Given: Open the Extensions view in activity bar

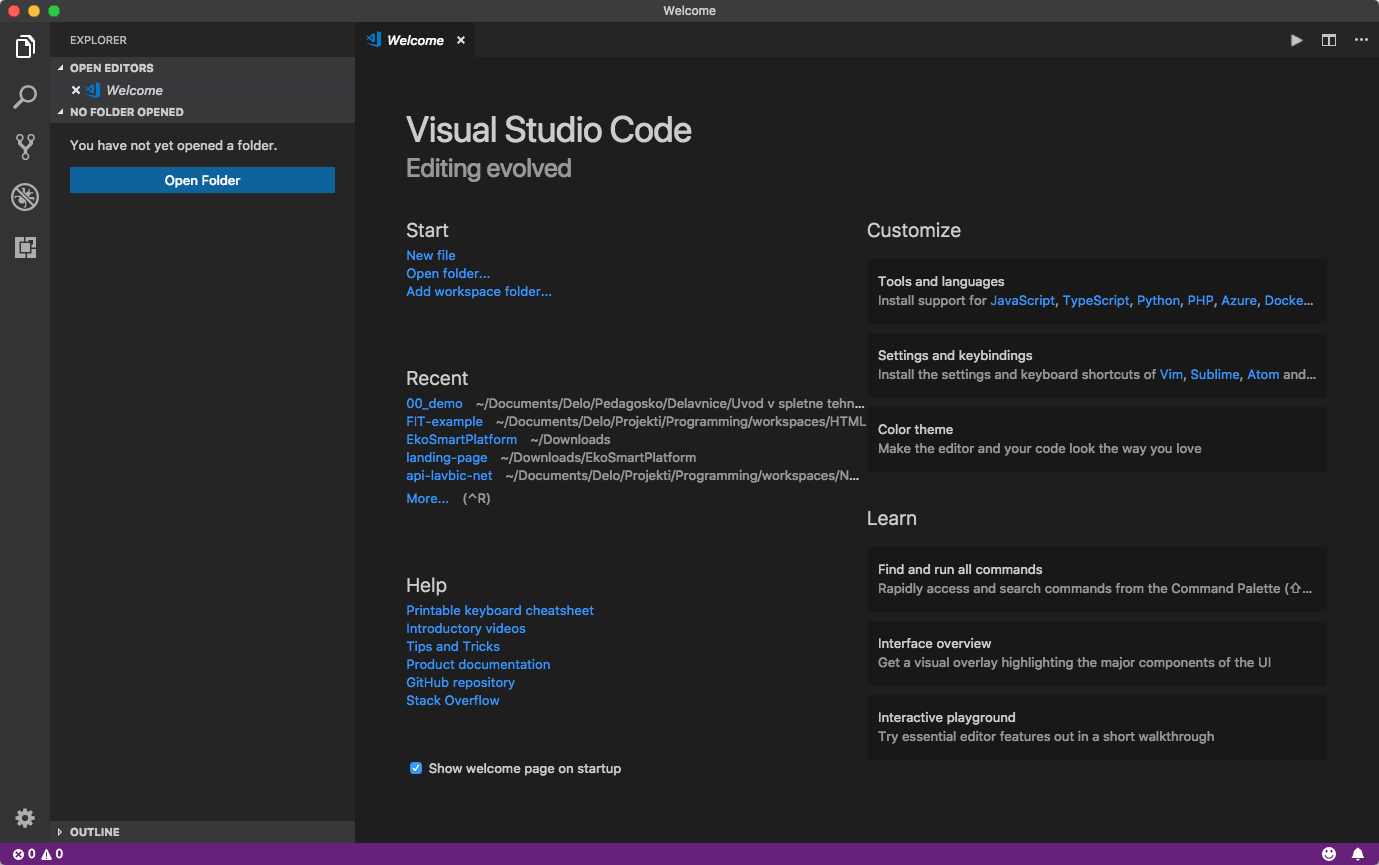Looking at the screenshot, I should coord(25,247).
